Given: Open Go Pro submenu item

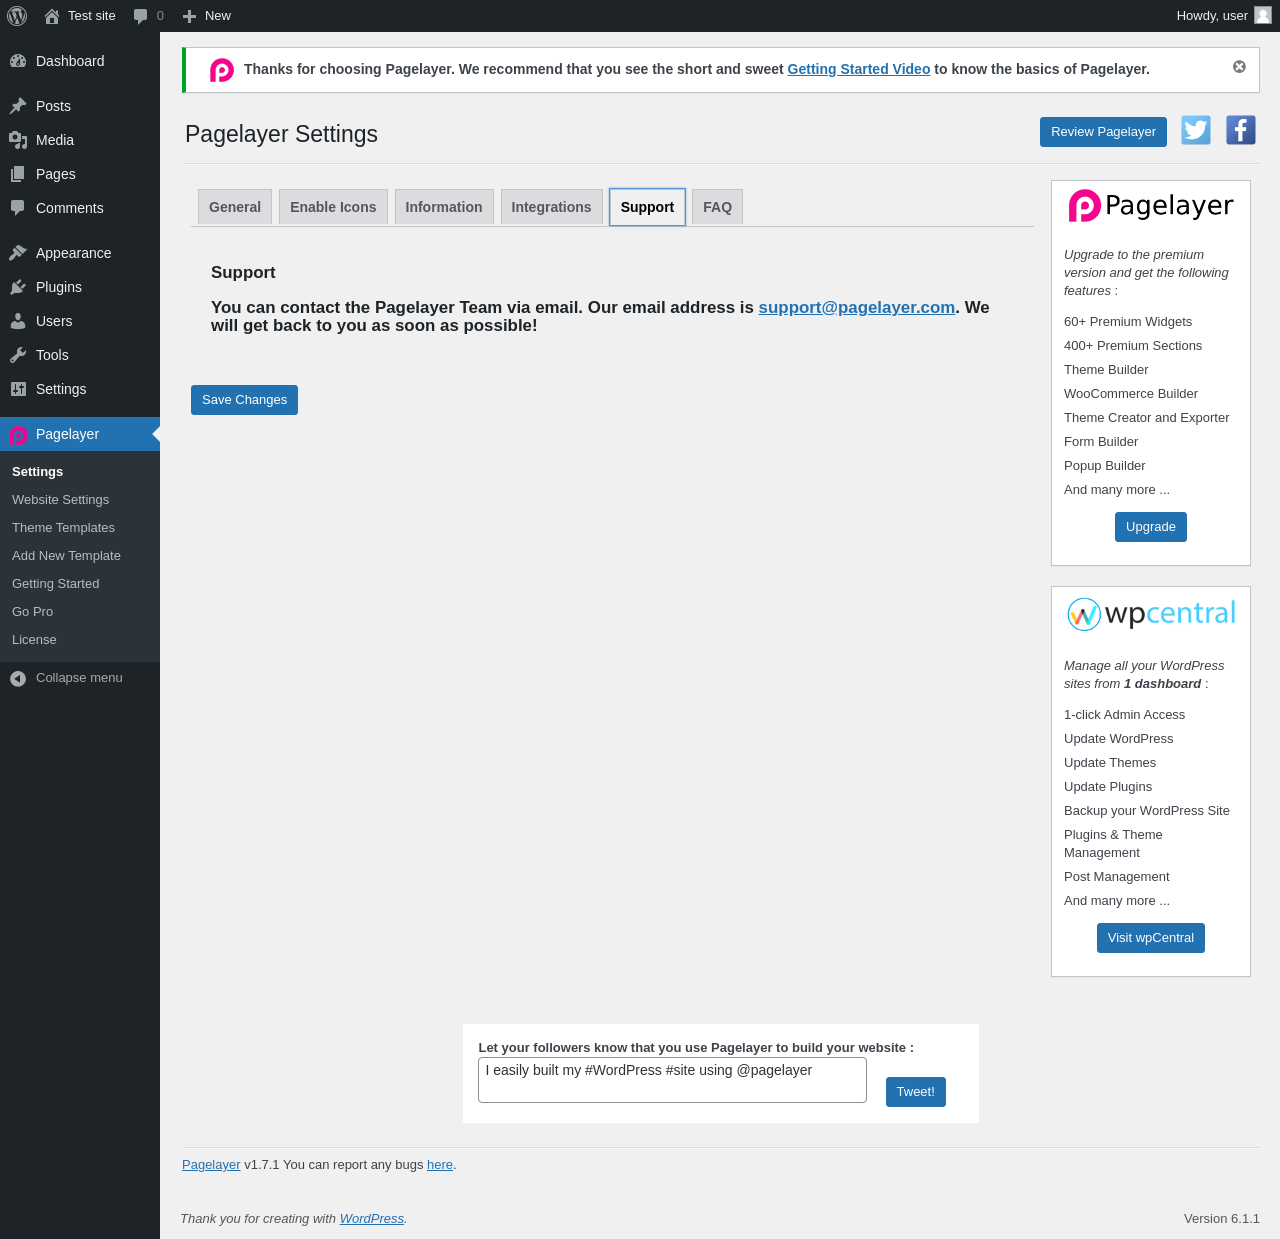Looking at the screenshot, I should click(x=80, y=612).
